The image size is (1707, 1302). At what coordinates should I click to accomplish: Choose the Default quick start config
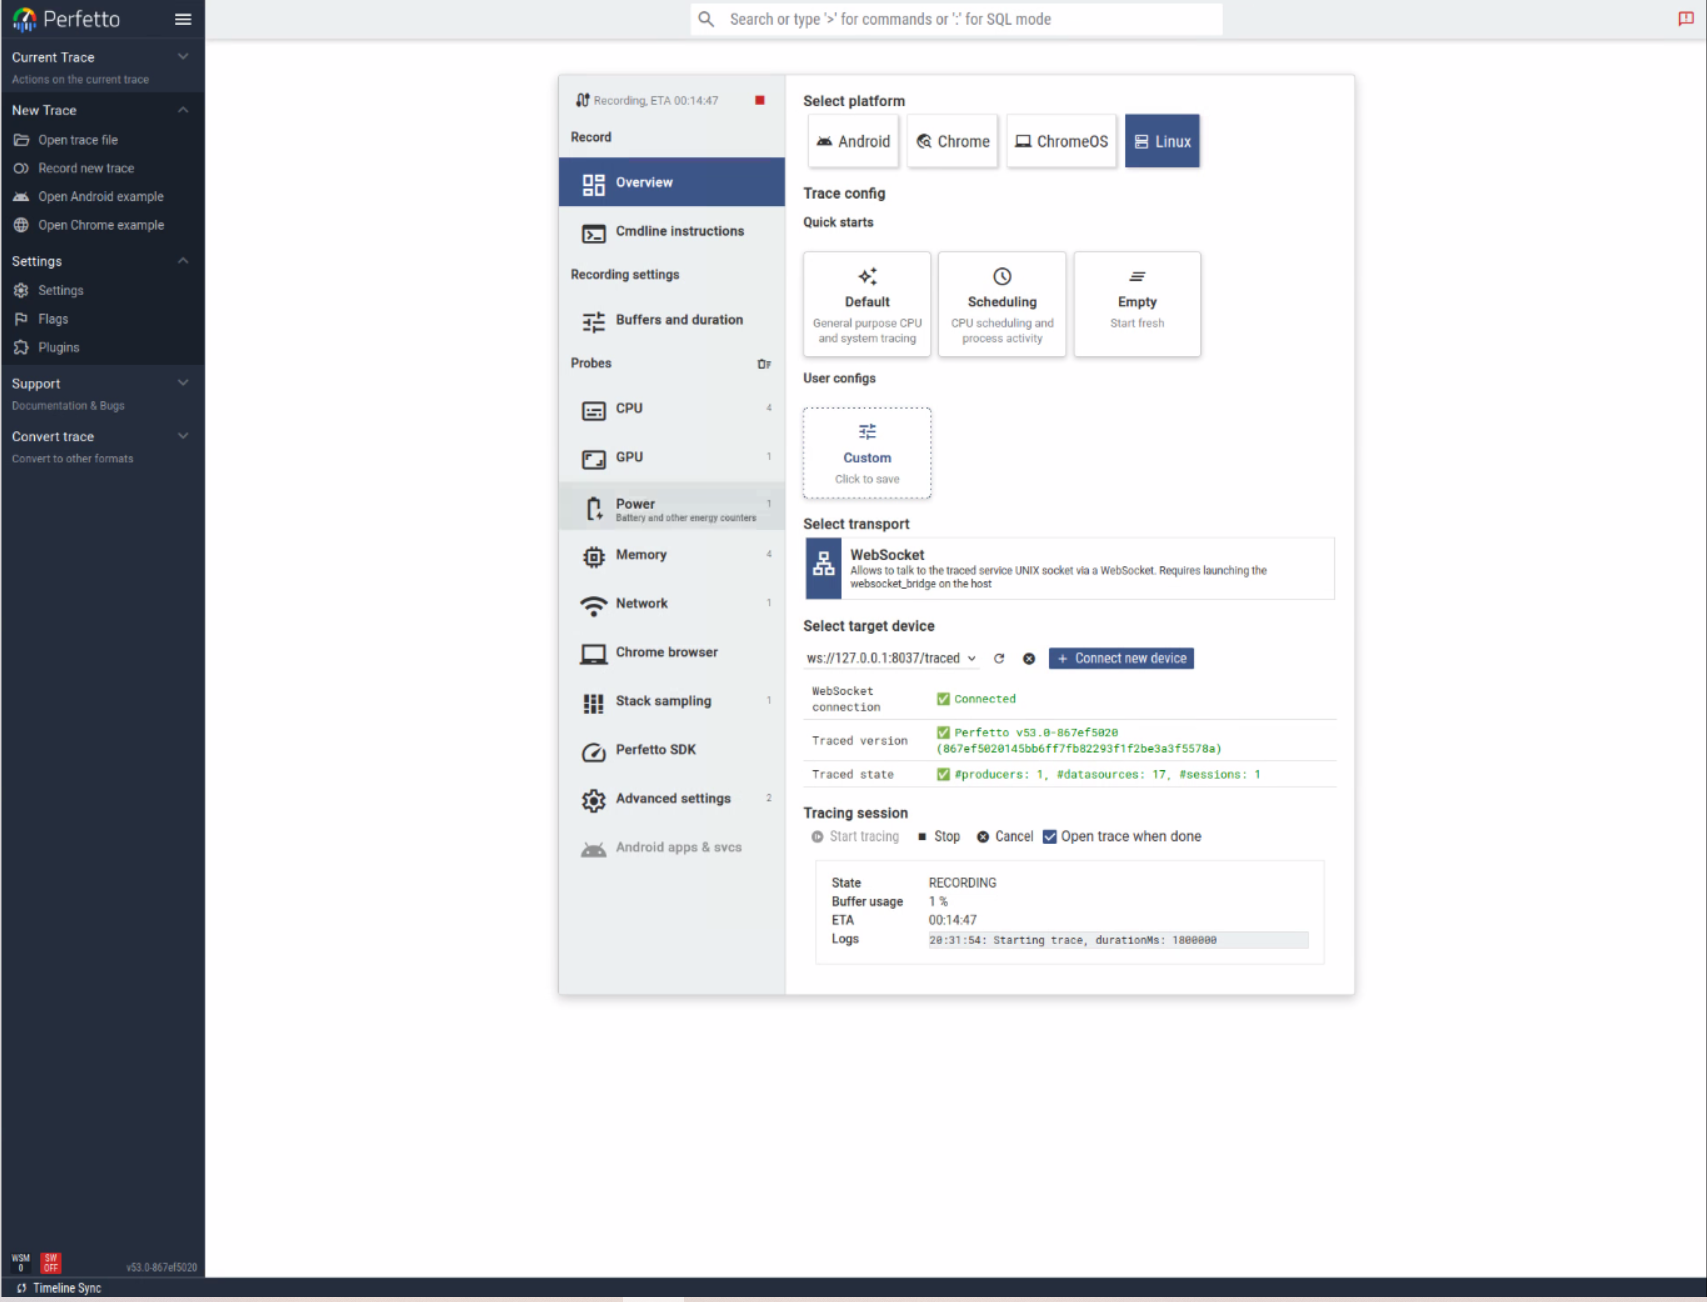tap(867, 304)
